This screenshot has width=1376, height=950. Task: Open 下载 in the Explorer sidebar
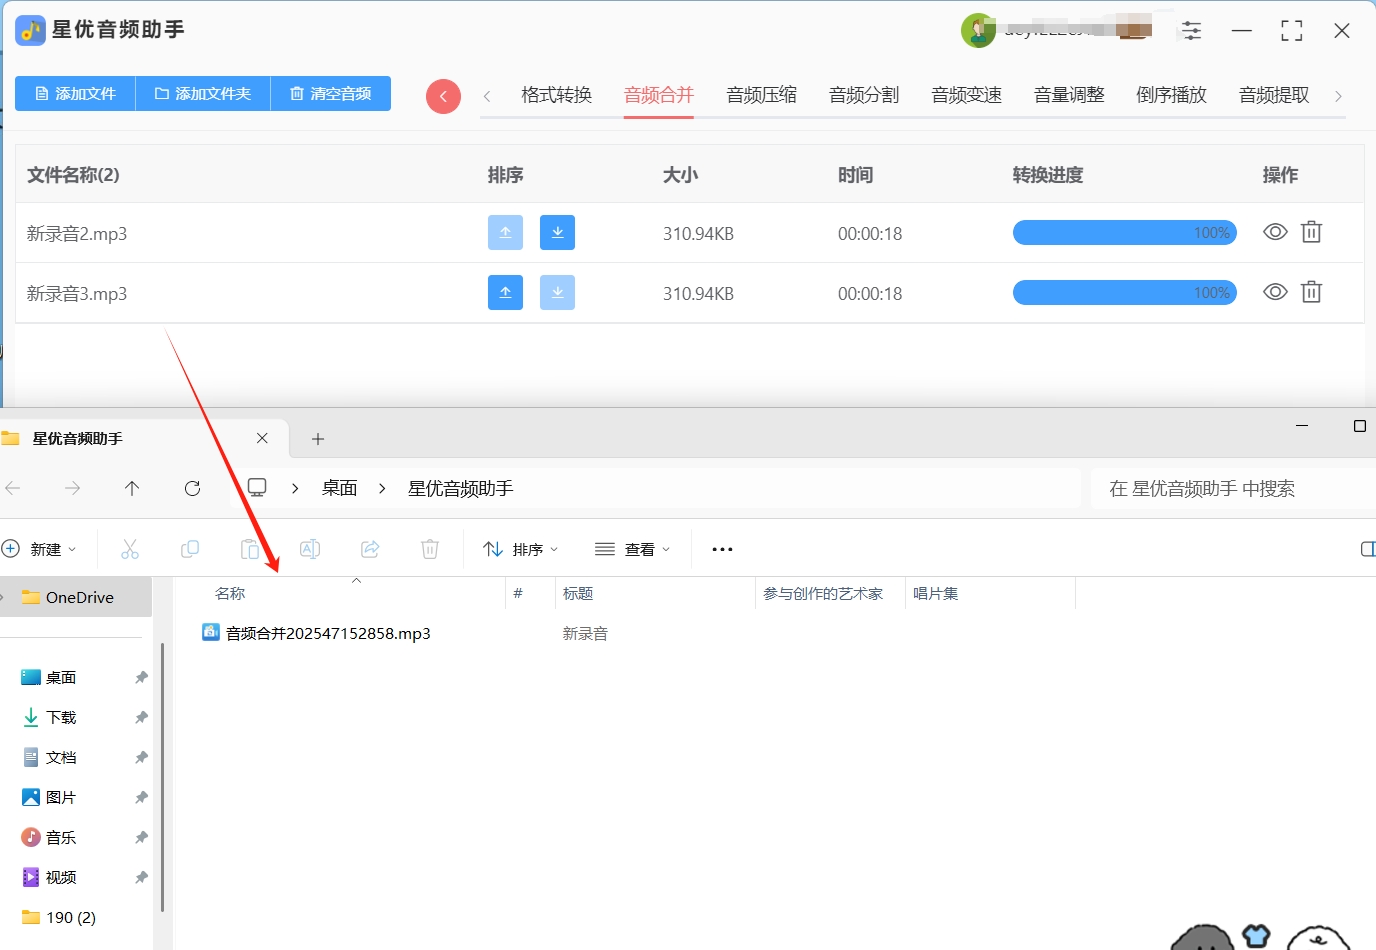click(61, 717)
